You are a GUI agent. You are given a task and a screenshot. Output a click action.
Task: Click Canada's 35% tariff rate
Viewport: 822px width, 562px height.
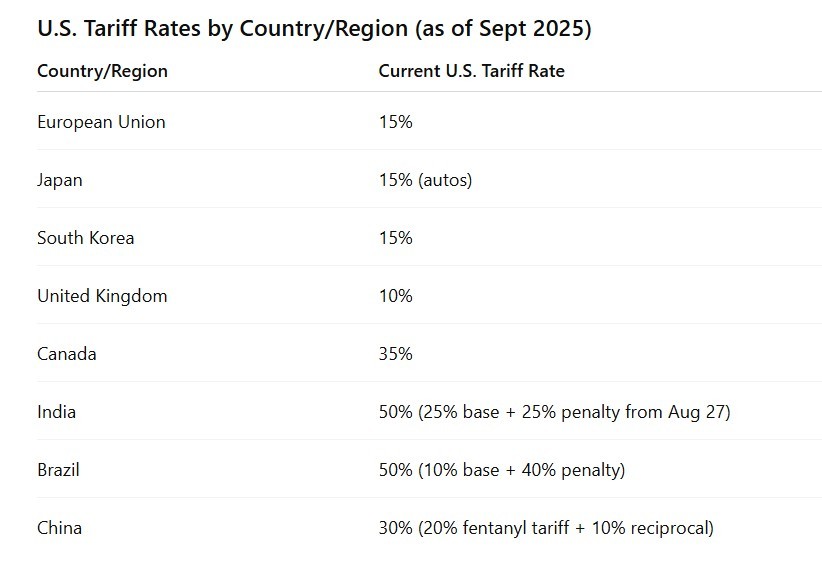coord(395,354)
